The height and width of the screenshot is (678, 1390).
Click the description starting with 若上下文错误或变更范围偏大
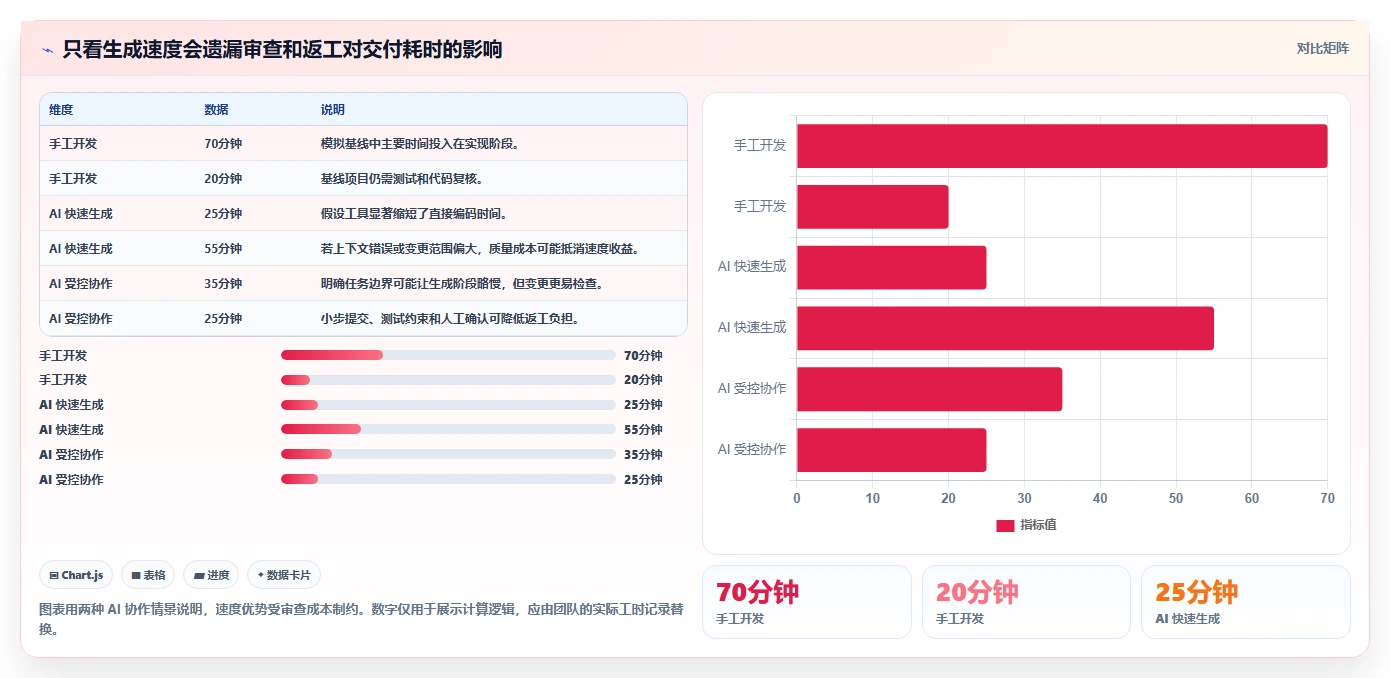480,249
